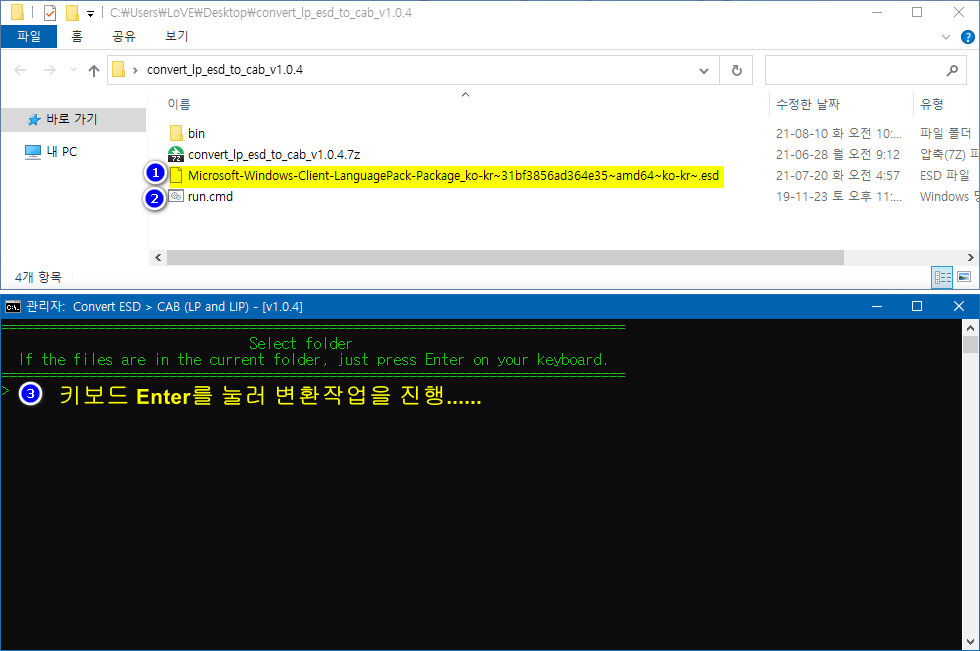This screenshot has width=980, height=651.
Task: Sort by 유형 column header
Action: tap(931, 104)
